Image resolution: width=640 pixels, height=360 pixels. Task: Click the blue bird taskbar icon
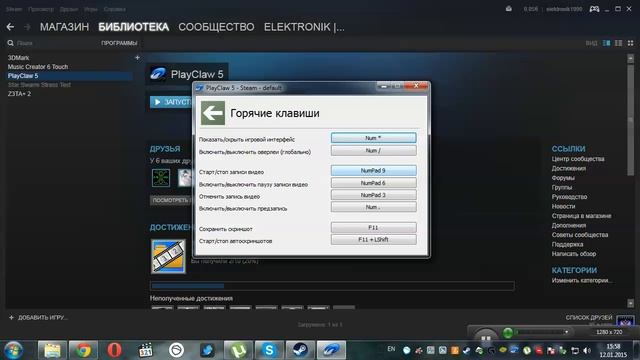pyautogui.click(x=207, y=350)
